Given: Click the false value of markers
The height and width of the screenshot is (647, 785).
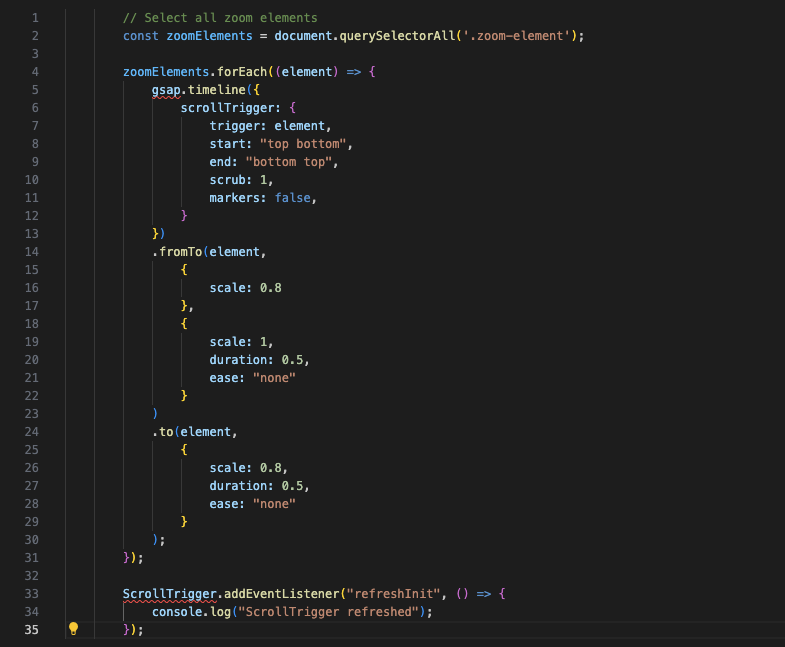Looking at the screenshot, I should point(295,198).
